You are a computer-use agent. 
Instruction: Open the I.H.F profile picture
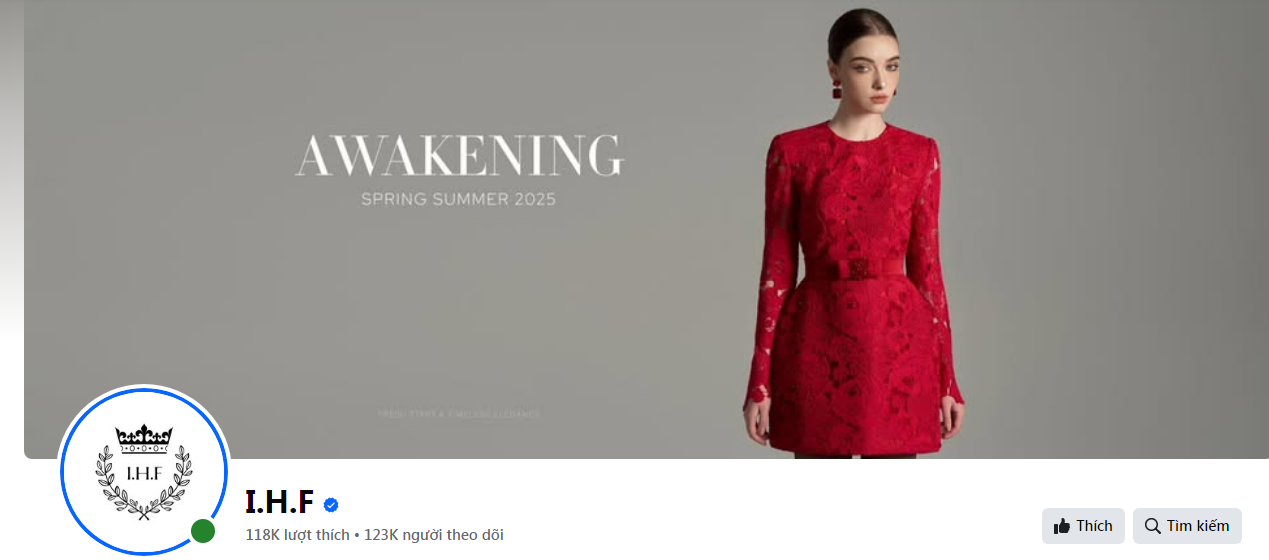tap(144, 470)
